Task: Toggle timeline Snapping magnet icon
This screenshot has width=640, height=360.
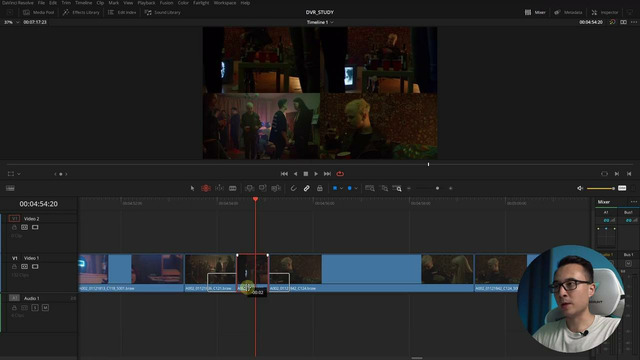Action: coord(293,188)
